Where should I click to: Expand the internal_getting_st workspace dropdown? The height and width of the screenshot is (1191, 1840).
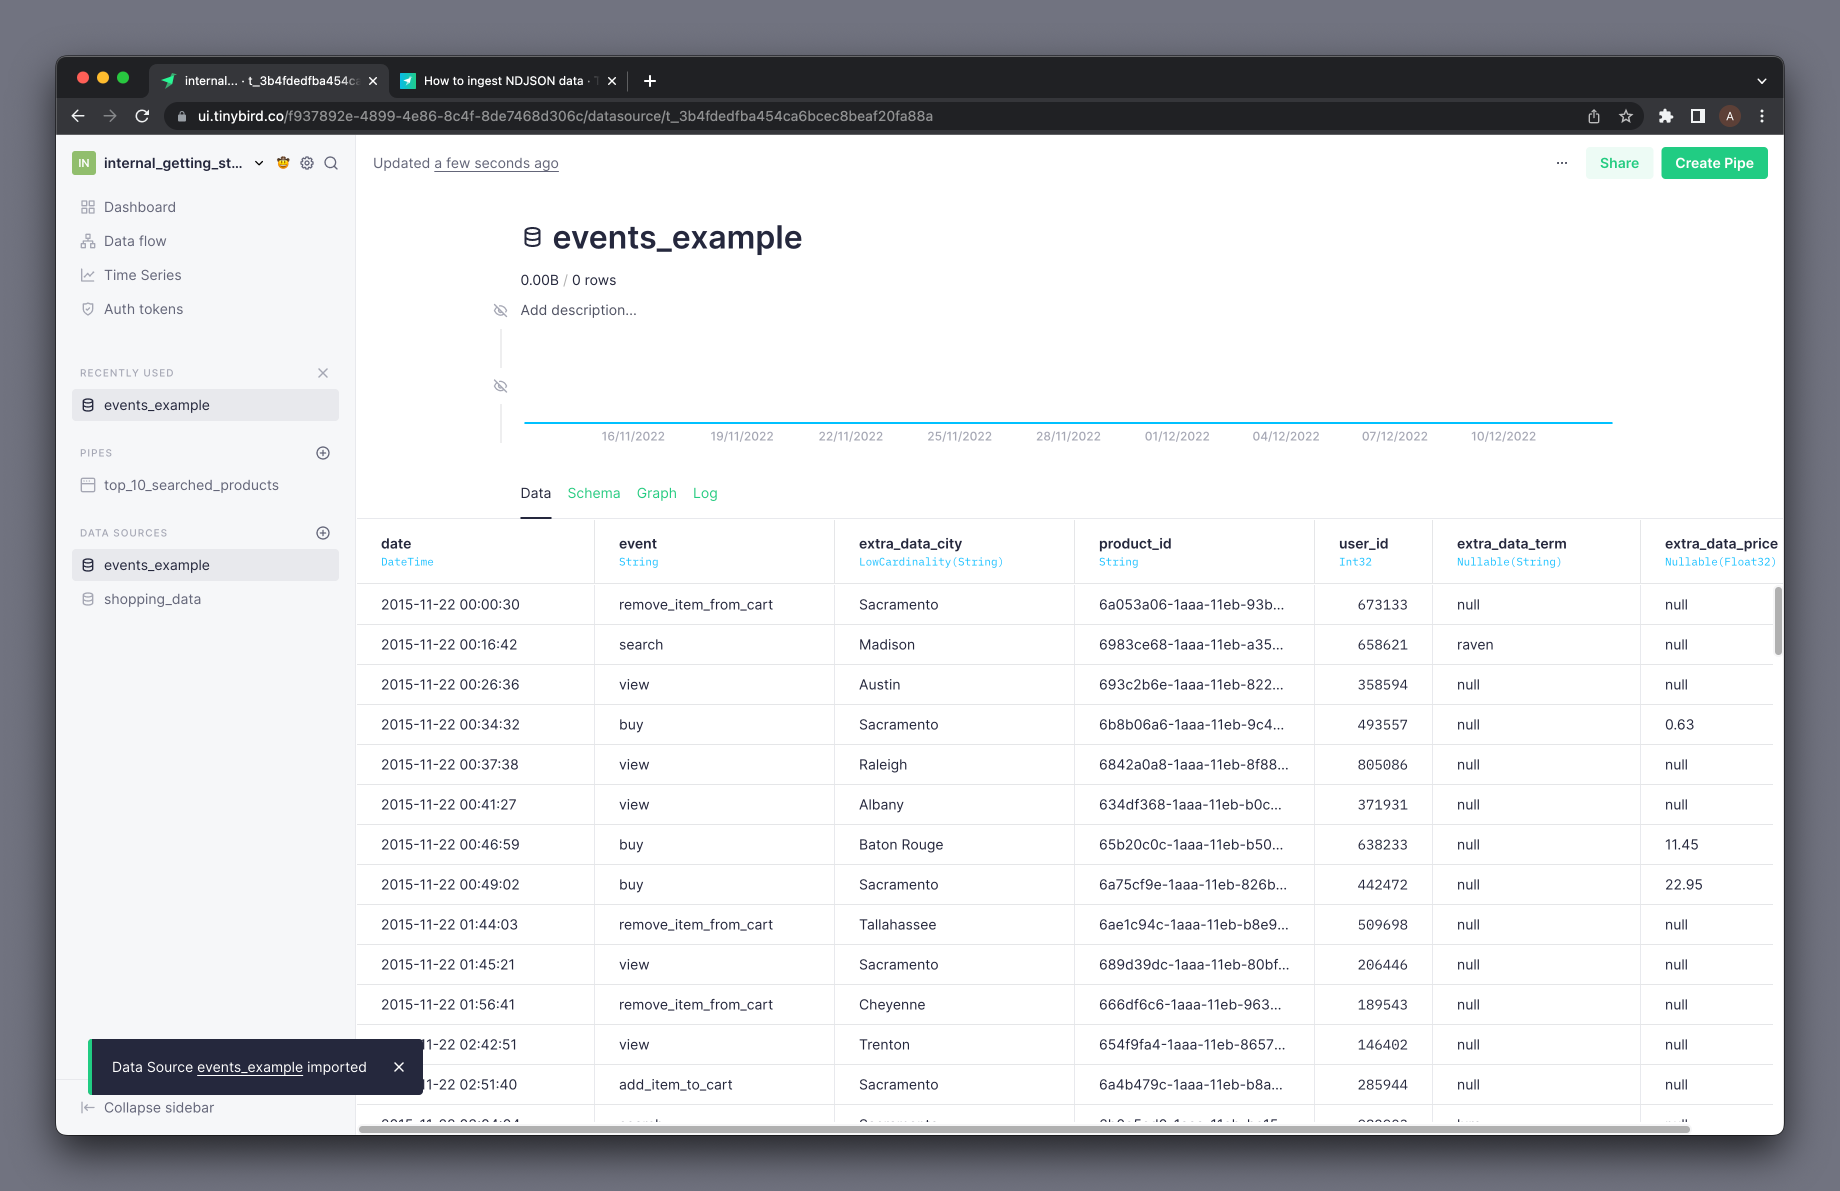(259, 163)
